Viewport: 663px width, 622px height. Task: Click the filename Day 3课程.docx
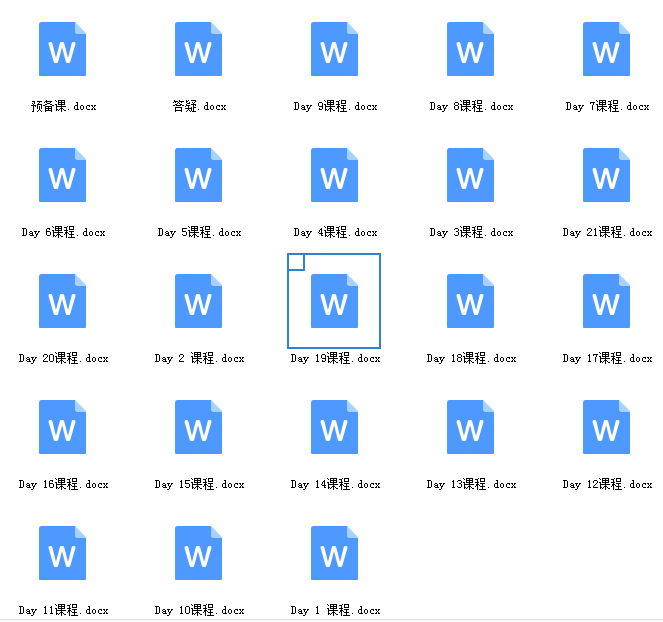click(471, 232)
